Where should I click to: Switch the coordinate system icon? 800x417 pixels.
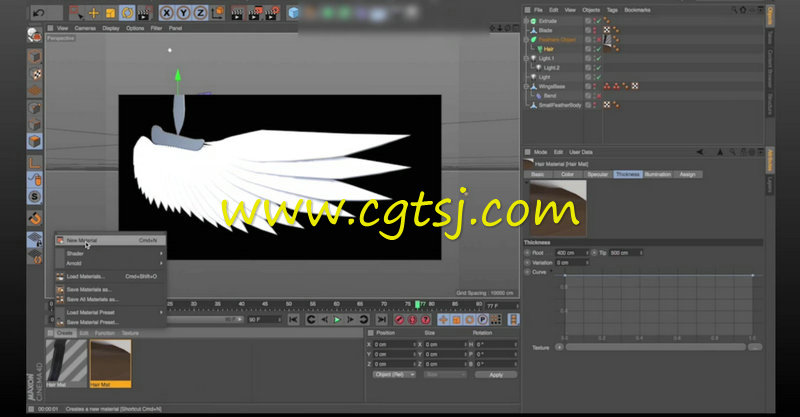(x=218, y=13)
